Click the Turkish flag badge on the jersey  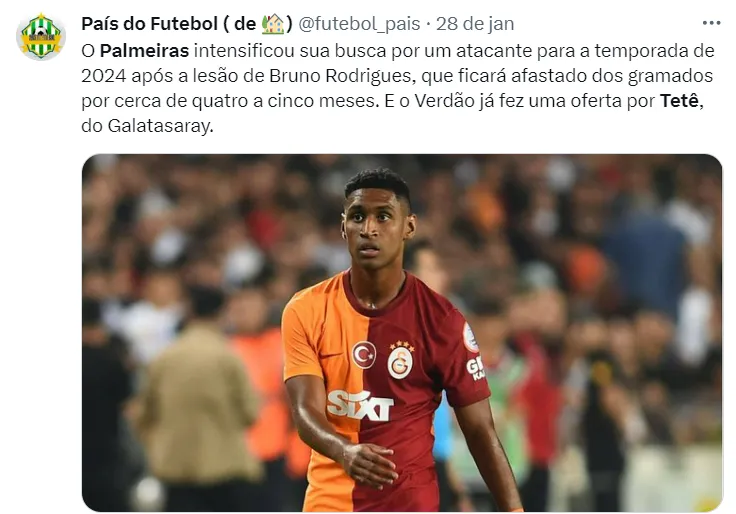(364, 355)
